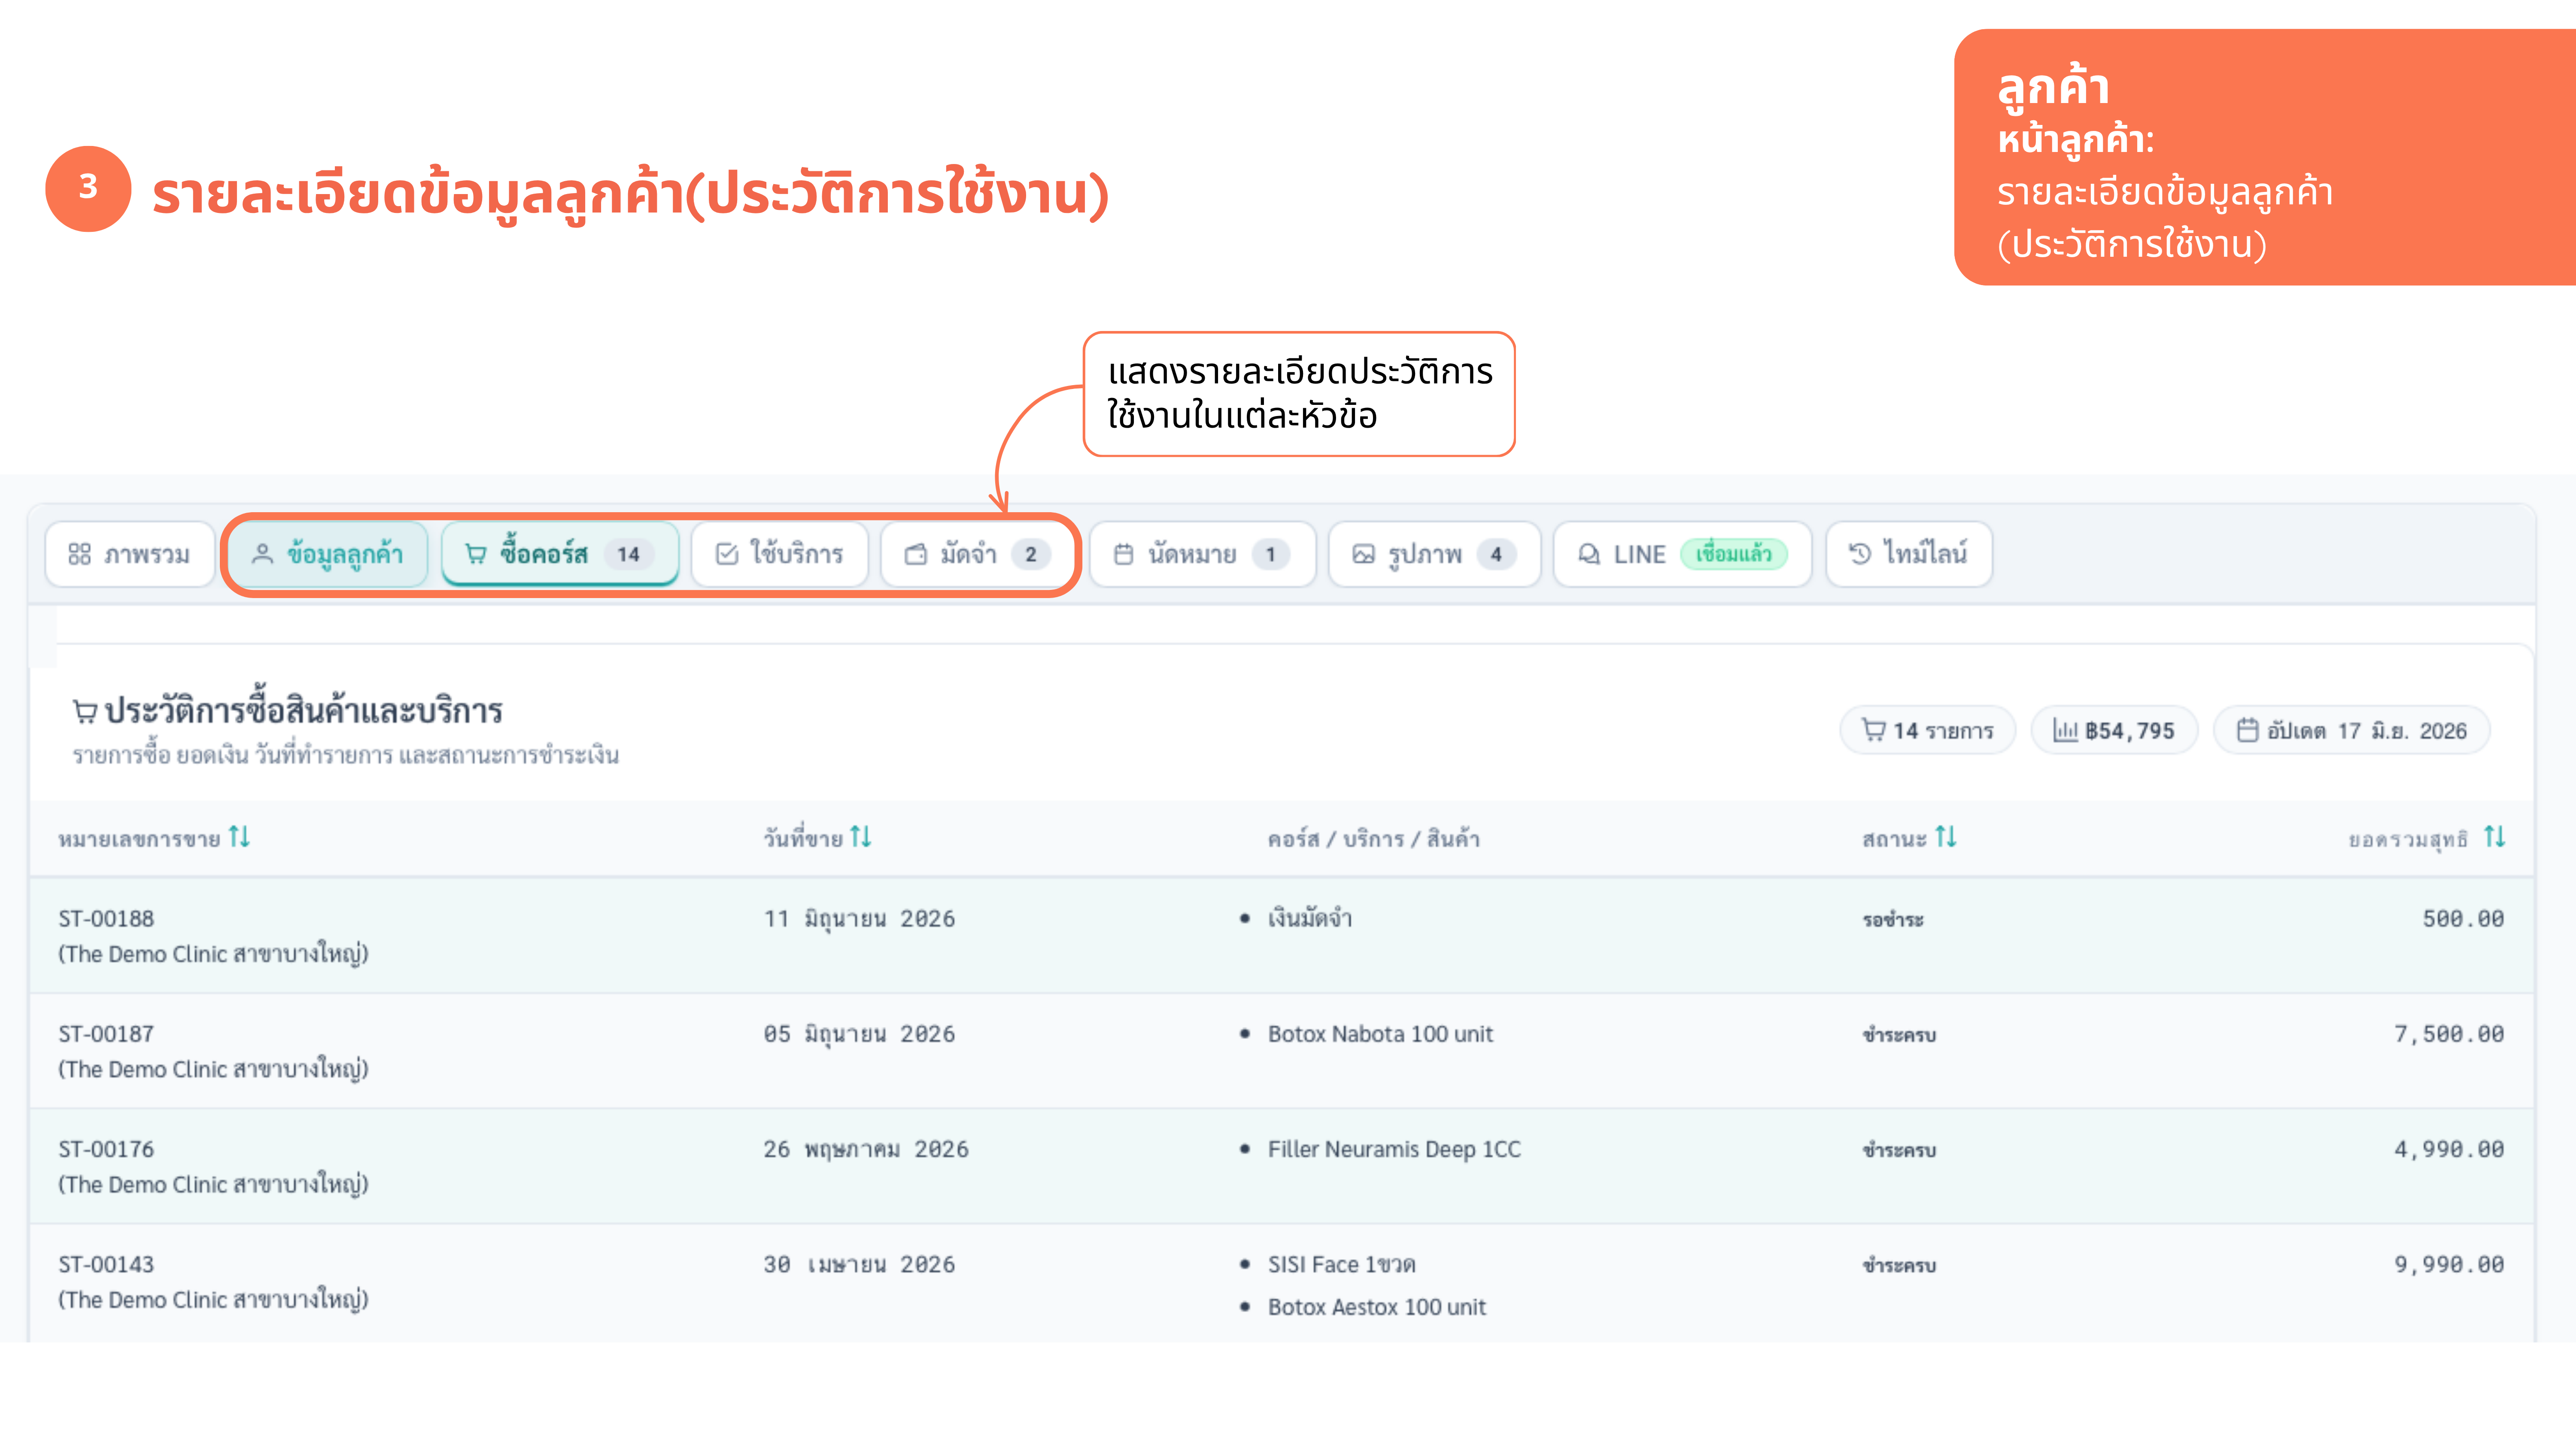Click the calendar icon in นัดหมาย tab

coord(1124,554)
